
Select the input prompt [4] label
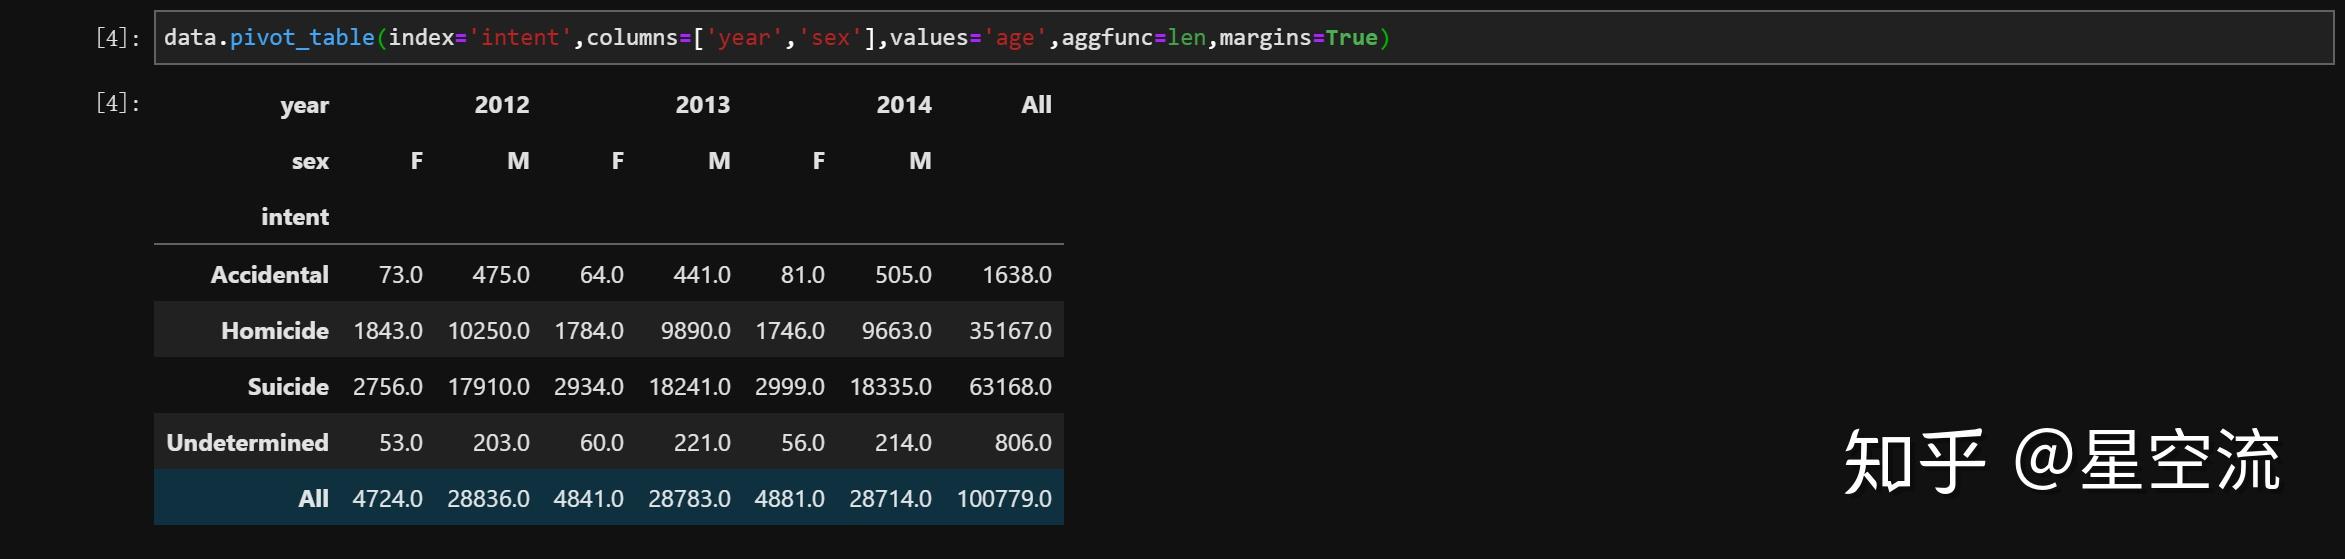point(118,38)
